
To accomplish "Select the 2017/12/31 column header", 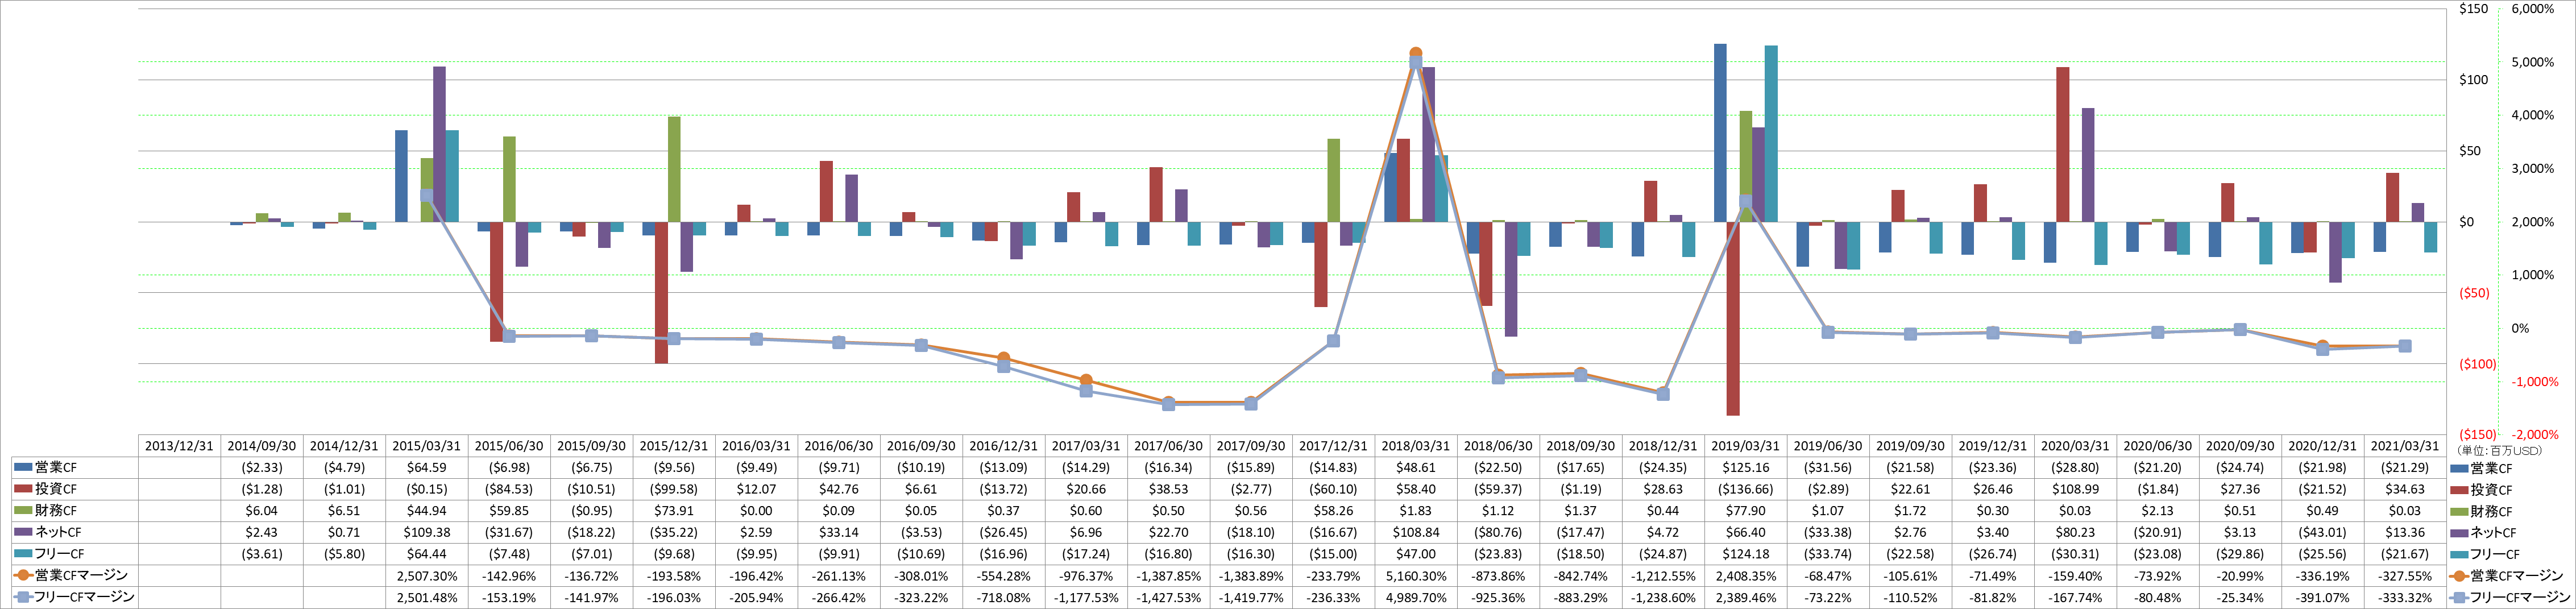I will (x=1333, y=446).
